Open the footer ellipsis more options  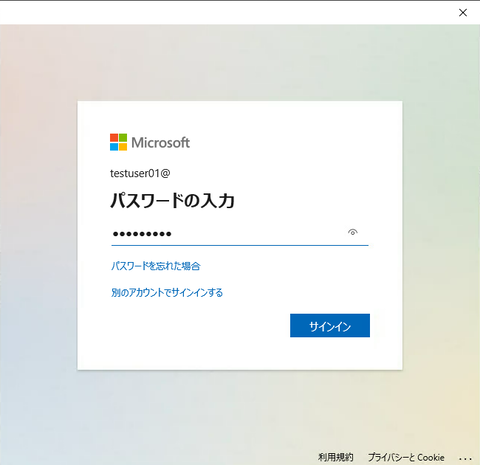point(465,459)
